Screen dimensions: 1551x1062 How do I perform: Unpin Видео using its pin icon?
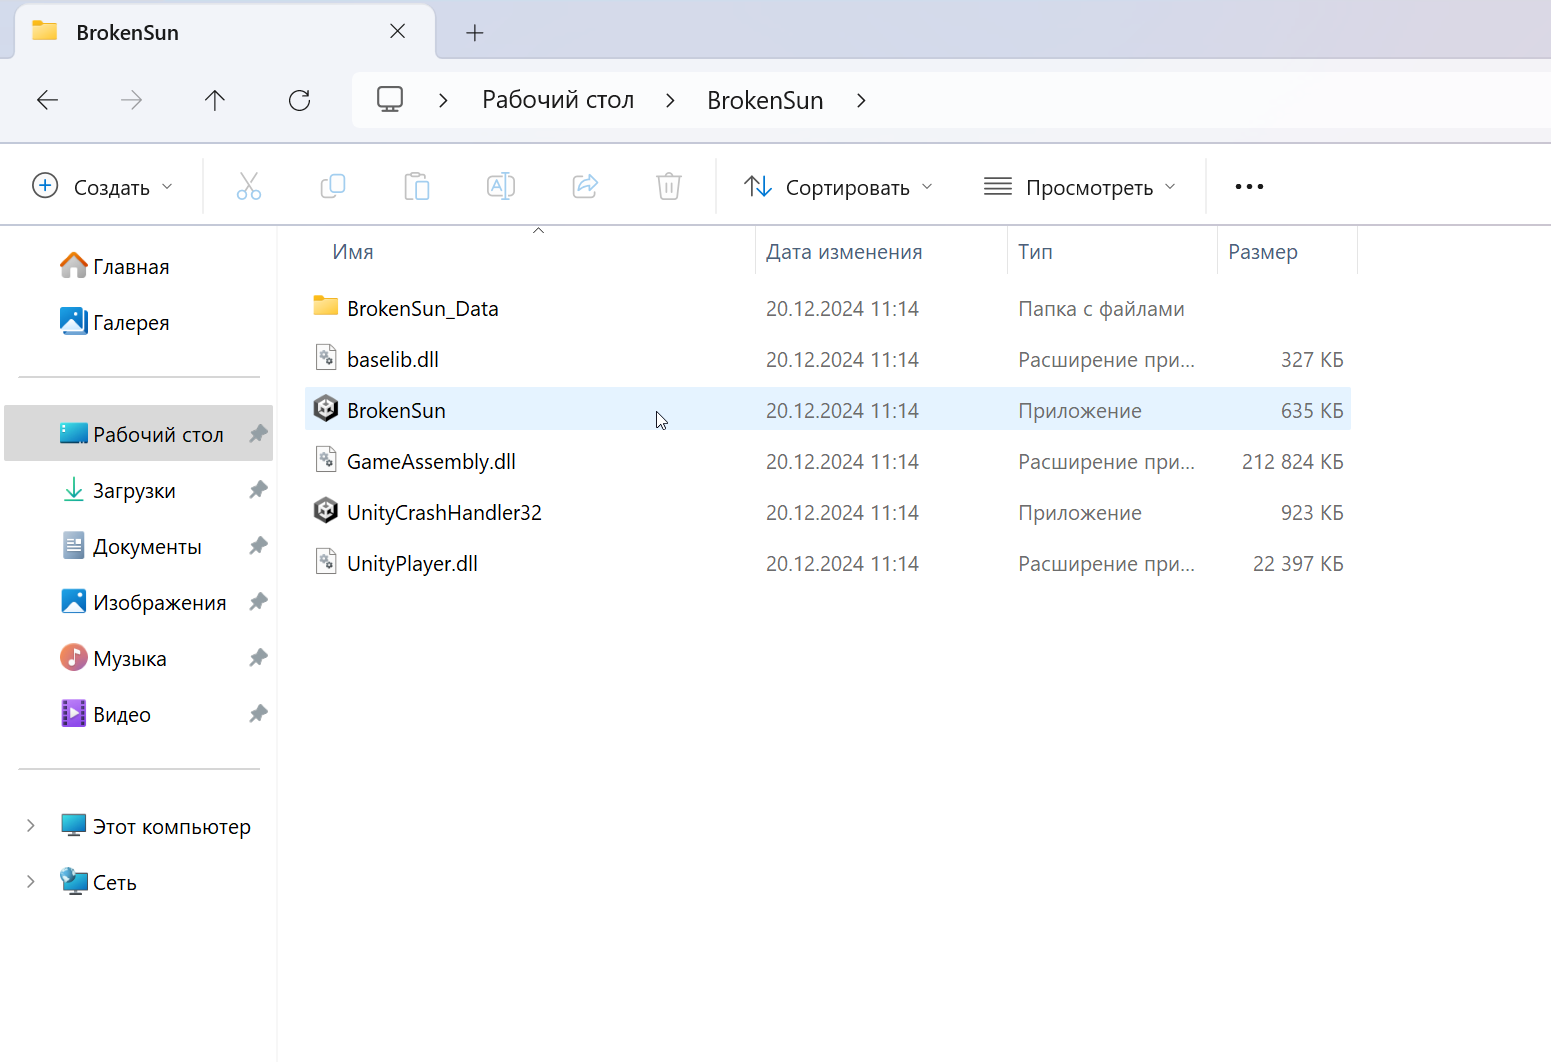tap(258, 714)
